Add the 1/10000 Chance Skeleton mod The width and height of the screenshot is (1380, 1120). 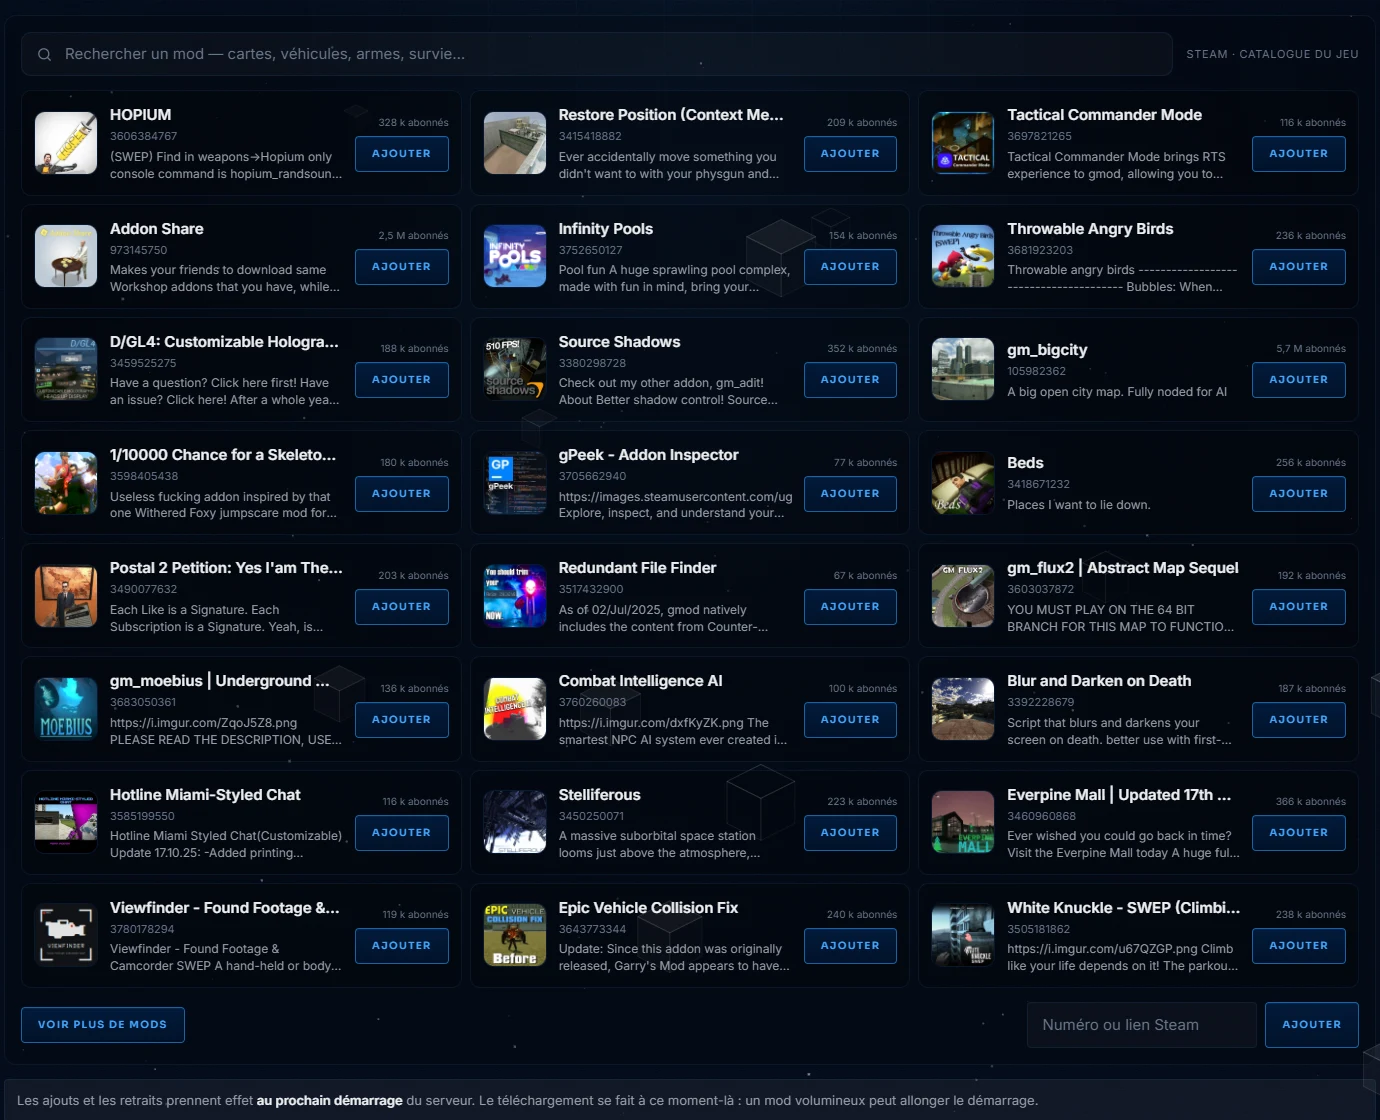coord(401,494)
